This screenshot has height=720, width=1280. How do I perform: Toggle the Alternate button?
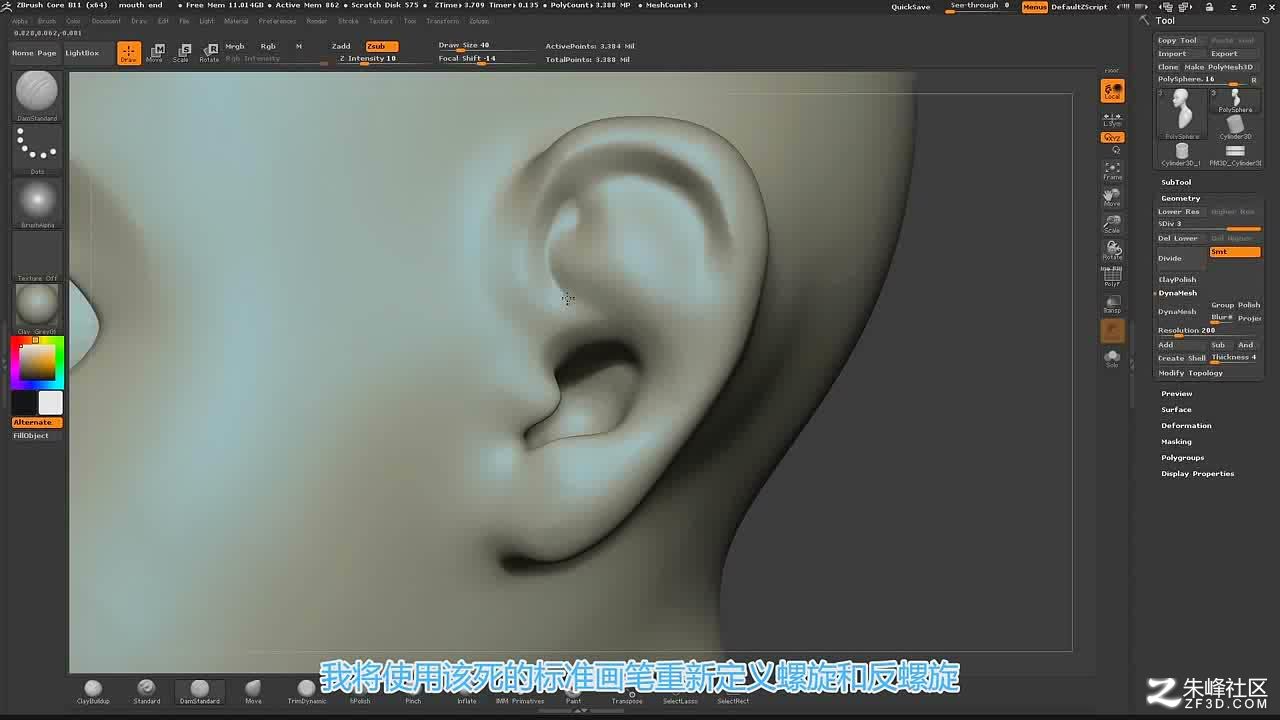[37, 422]
